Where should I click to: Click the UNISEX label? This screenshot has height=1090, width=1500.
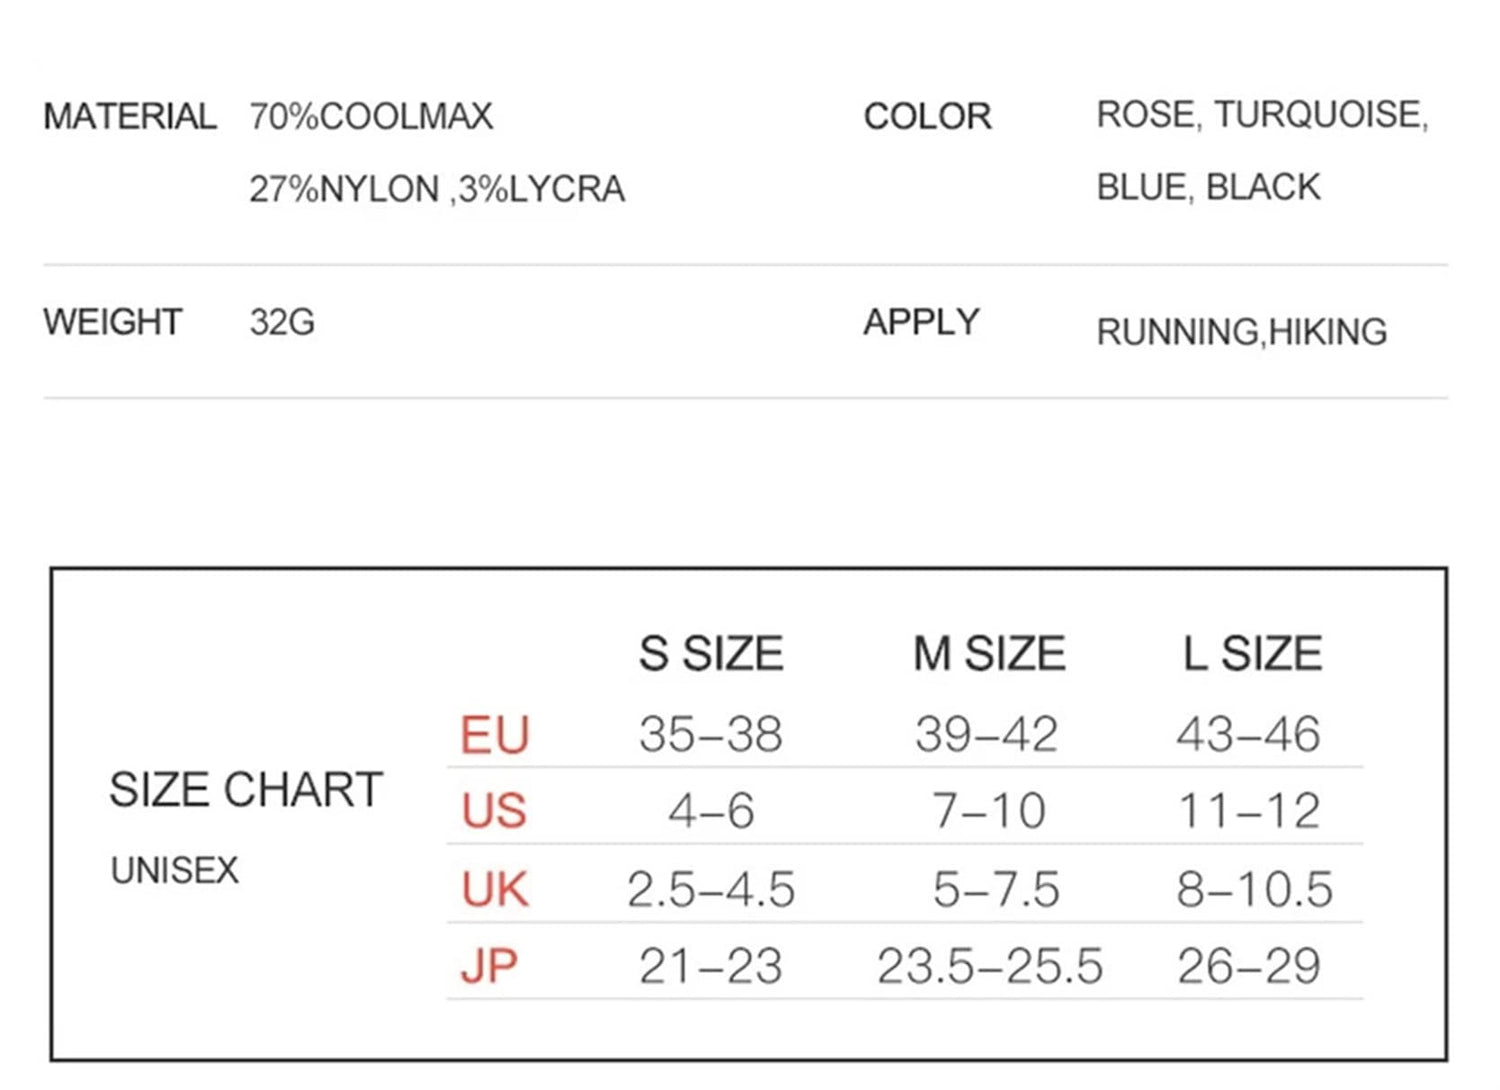[175, 871]
